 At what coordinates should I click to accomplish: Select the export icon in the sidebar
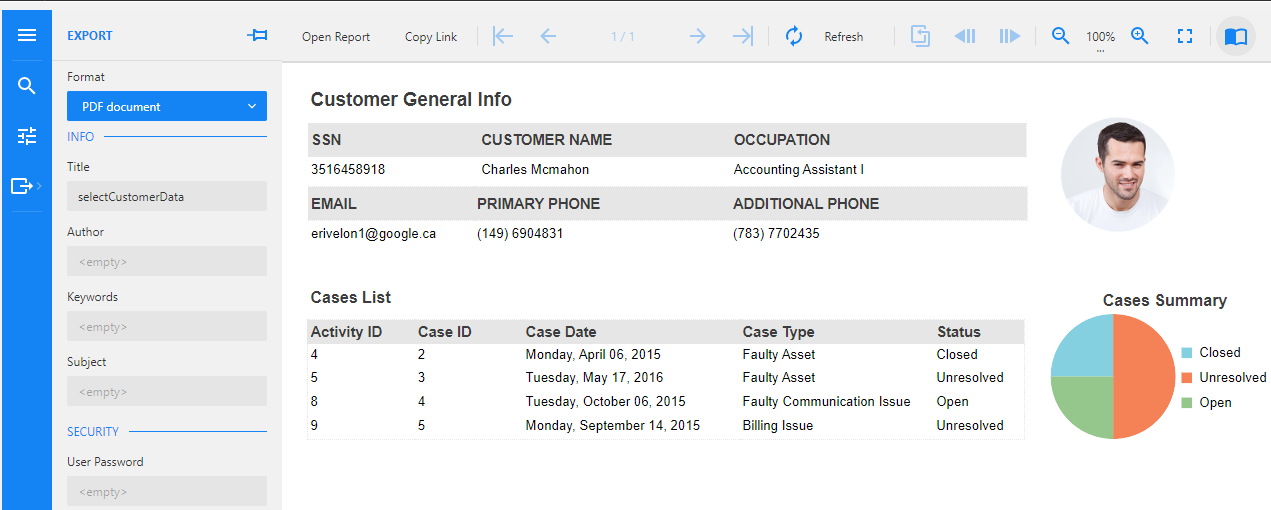pos(25,186)
